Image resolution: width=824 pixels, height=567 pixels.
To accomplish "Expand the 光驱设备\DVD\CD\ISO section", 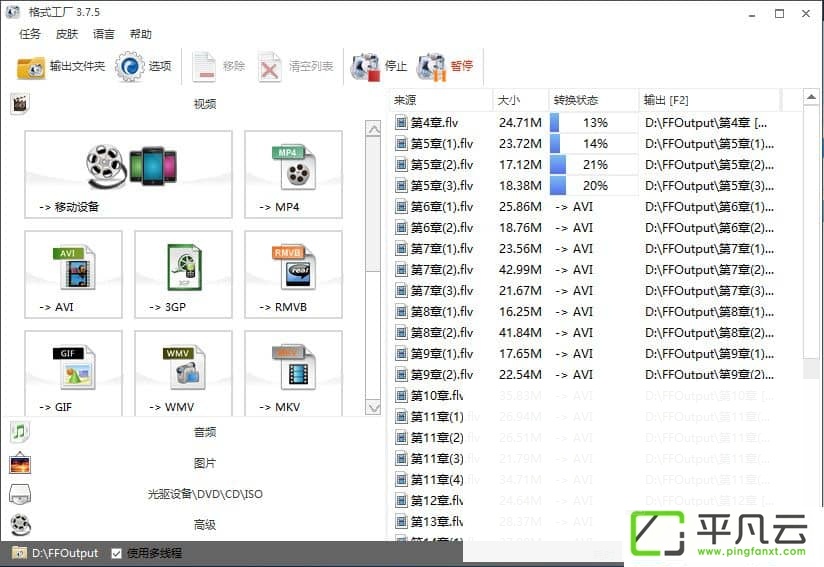I will [x=204, y=494].
